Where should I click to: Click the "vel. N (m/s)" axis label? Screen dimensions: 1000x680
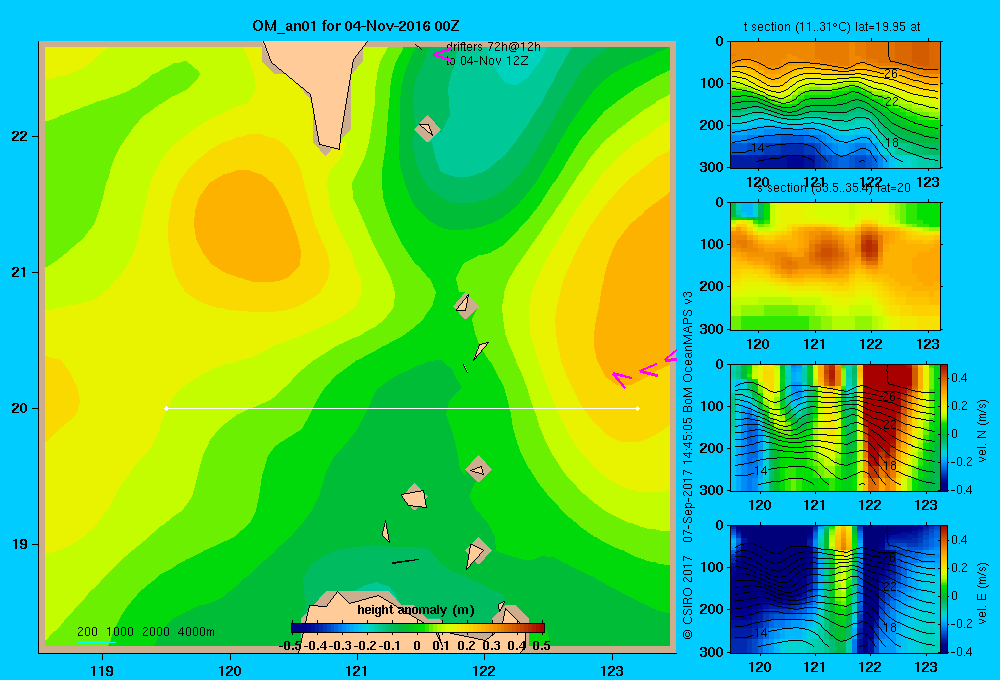click(x=983, y=431)
